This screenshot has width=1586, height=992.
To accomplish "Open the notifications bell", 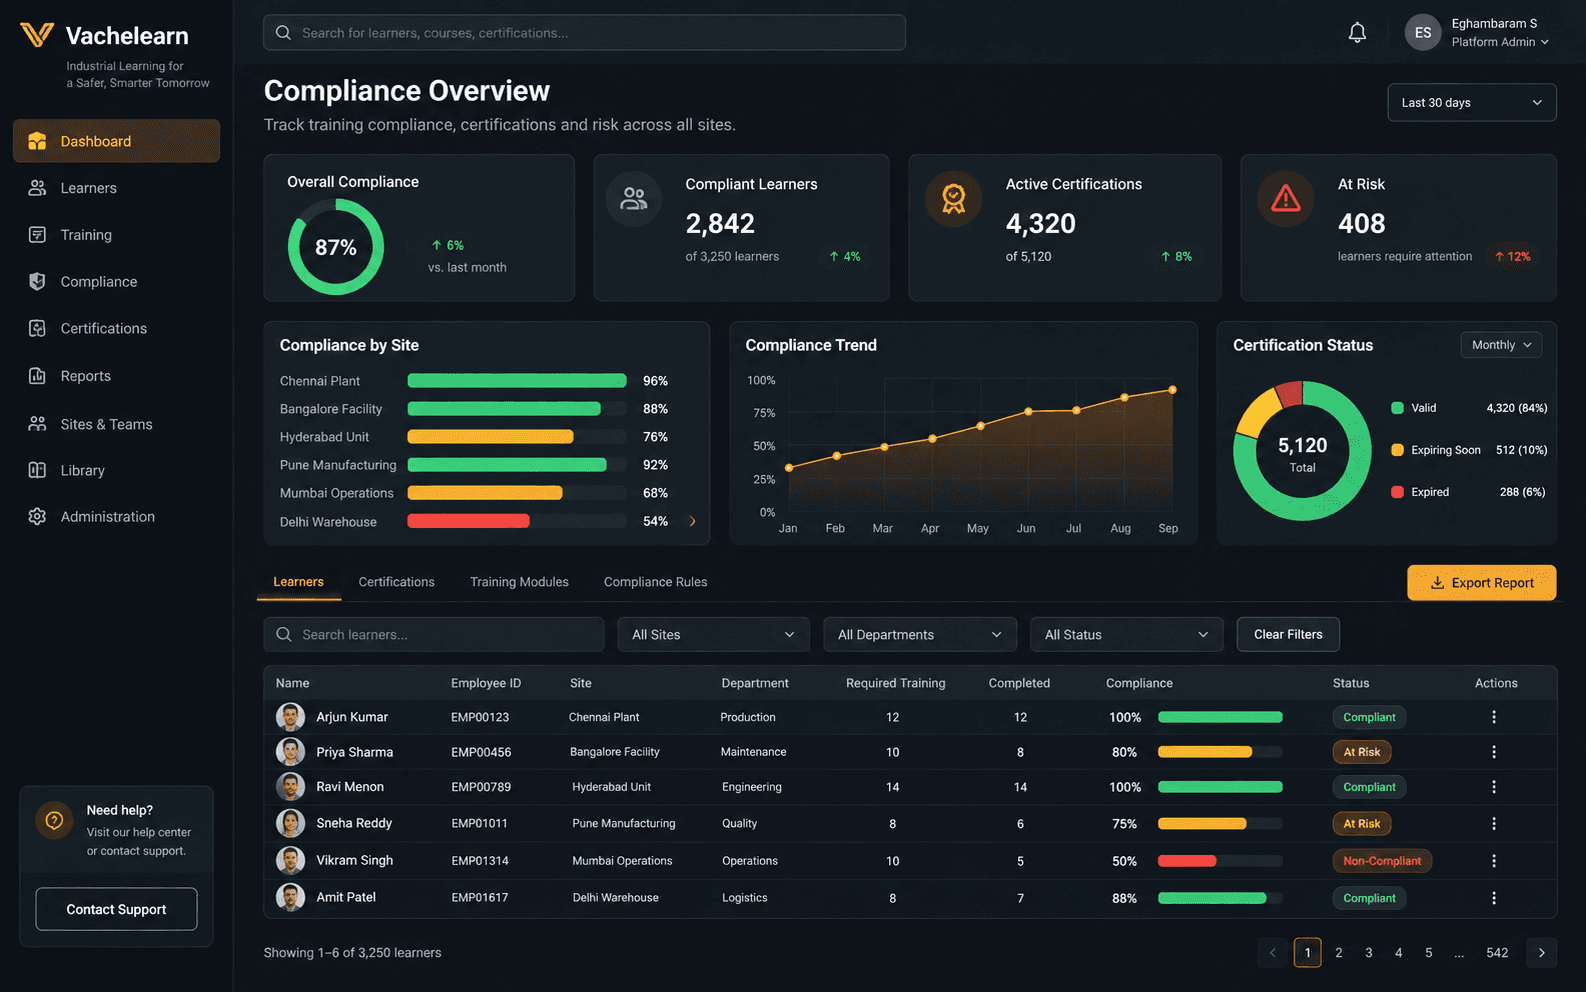I will (x=1357, y=33).
